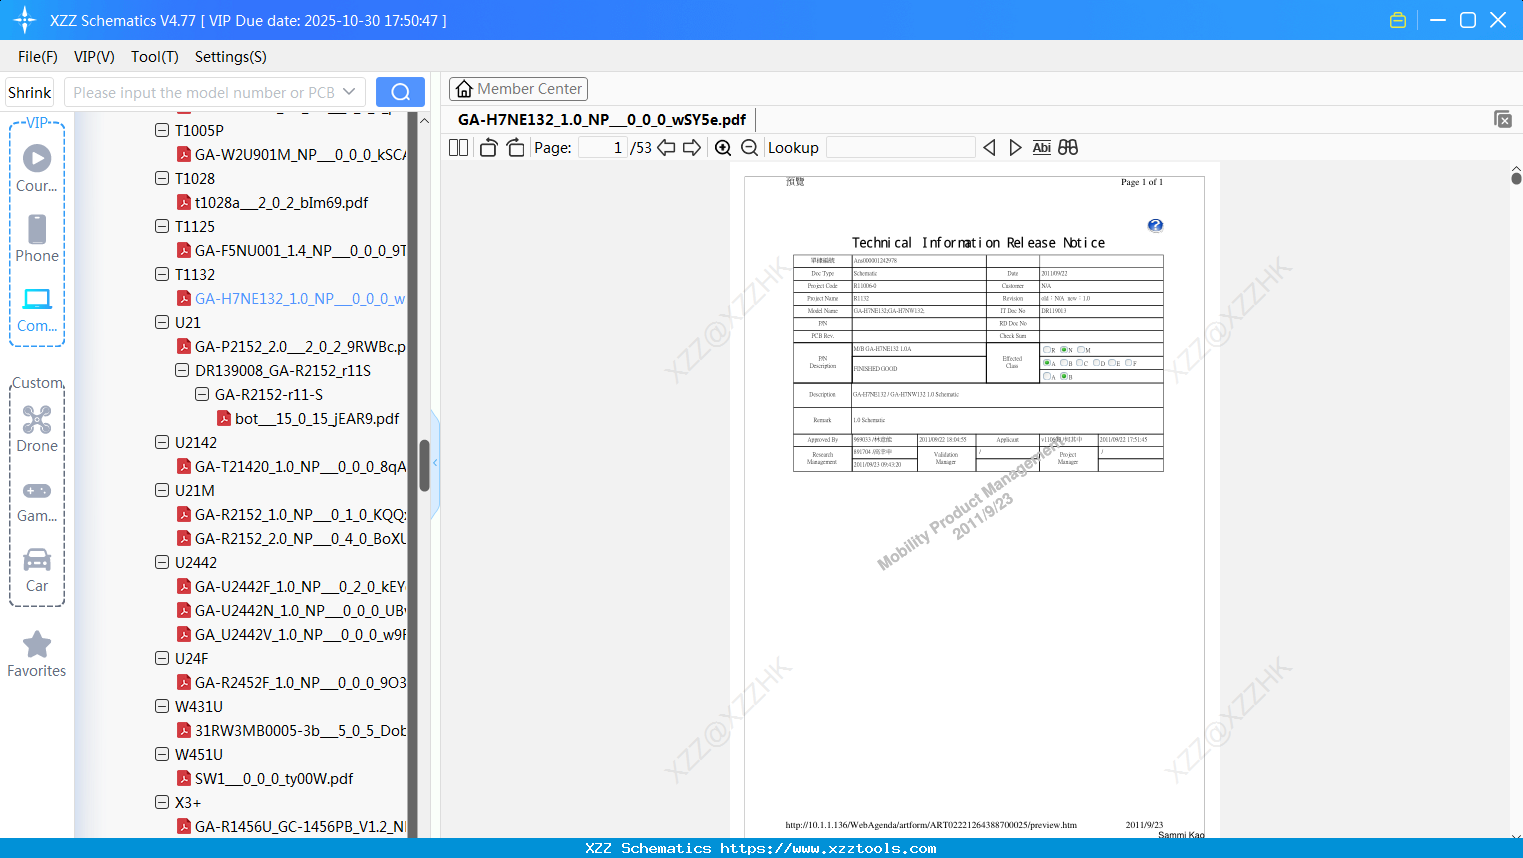The height and width of the screenshot is (858, 1523).
Task: Click the Lookup text field
Action: tap(901, 148)
